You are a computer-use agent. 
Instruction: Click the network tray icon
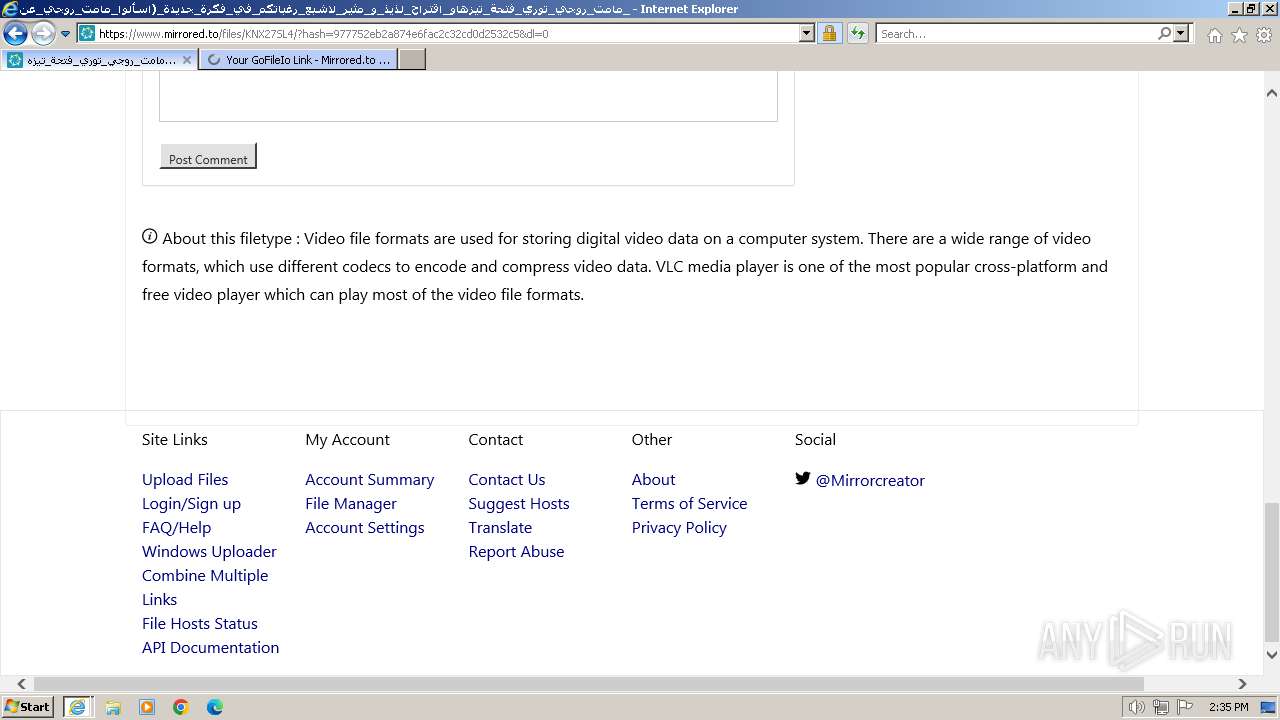1161,707
